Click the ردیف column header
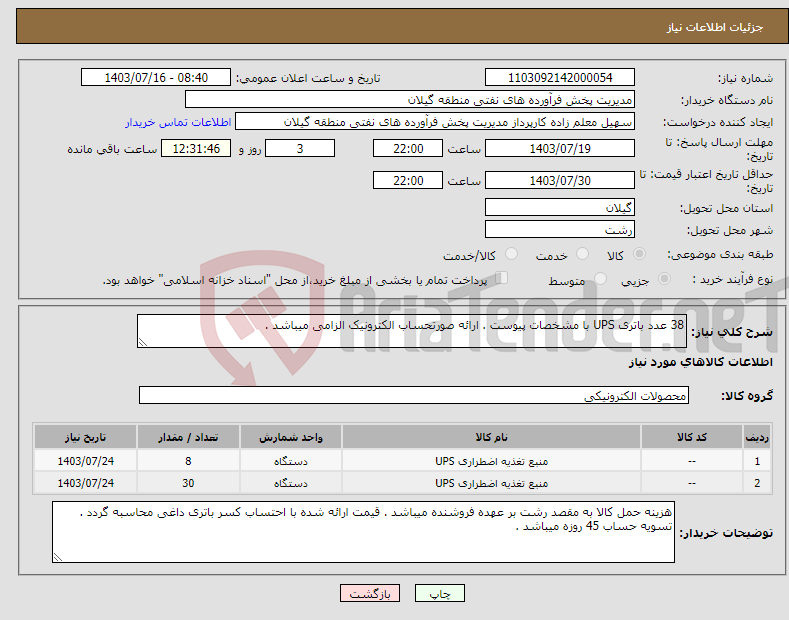789x620 pixels. tap(757, 437)
